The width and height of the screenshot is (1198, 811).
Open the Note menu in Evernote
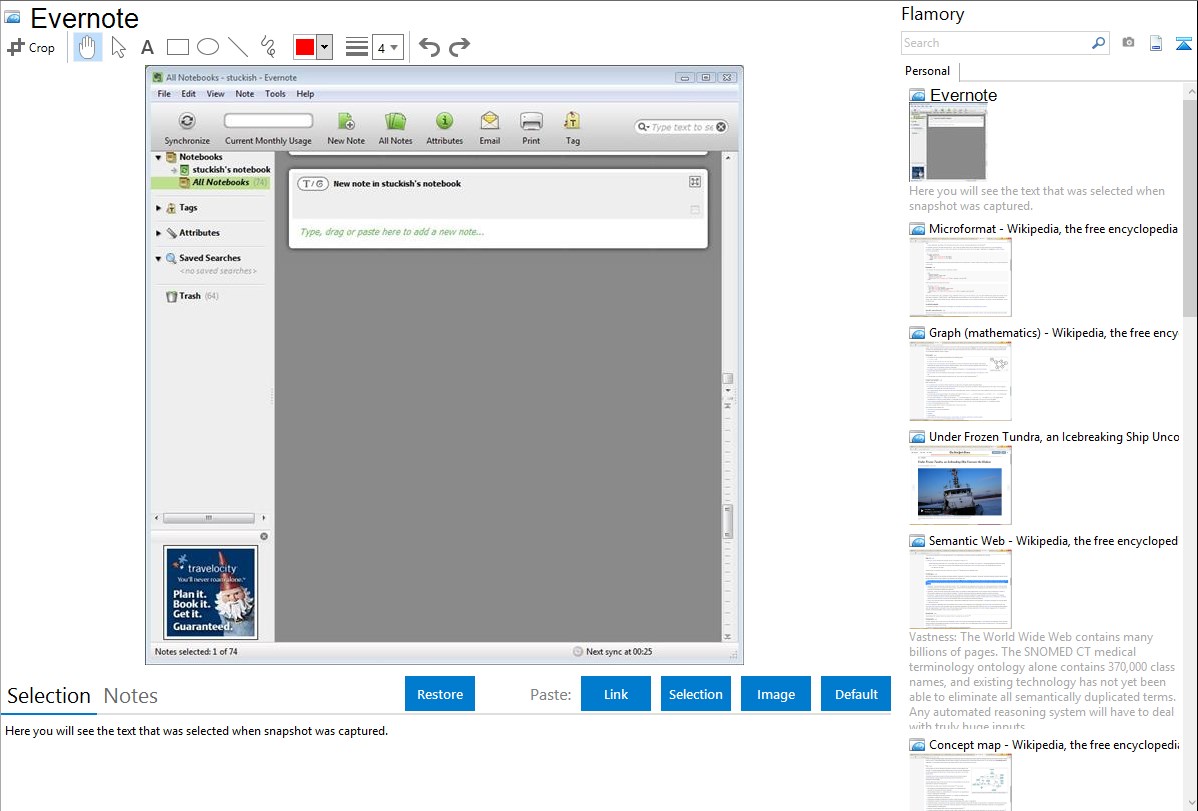click(x=244, y=94)
